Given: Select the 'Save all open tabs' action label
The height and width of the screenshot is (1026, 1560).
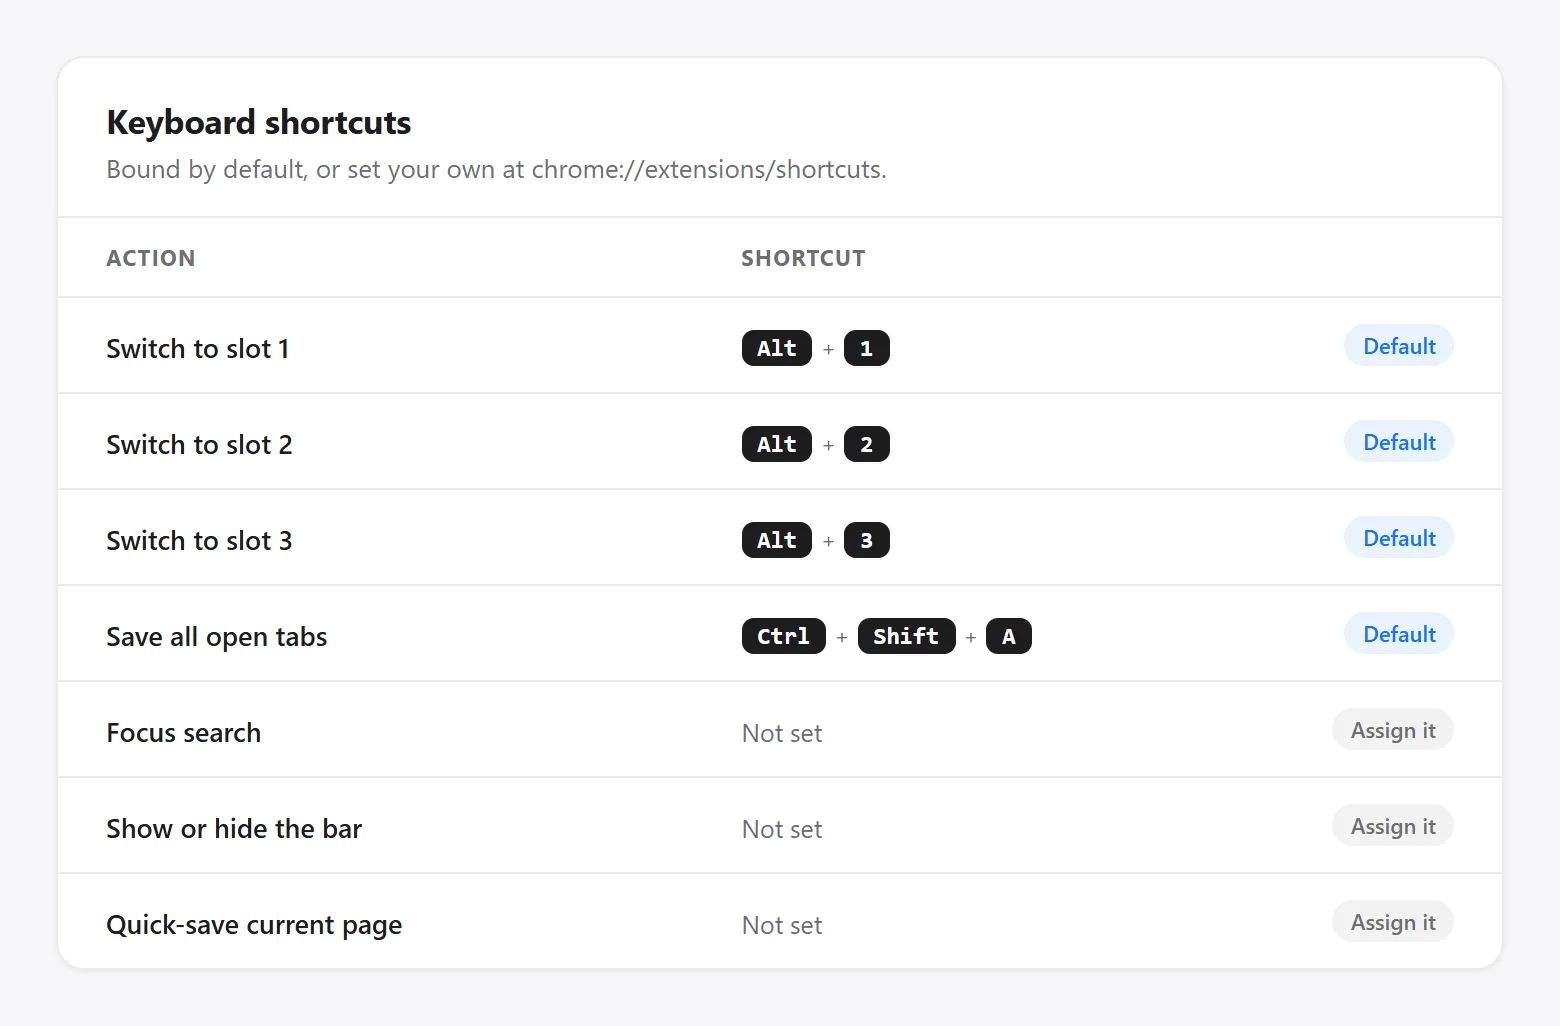Looking at the screenshot, I should click(217, 637).
